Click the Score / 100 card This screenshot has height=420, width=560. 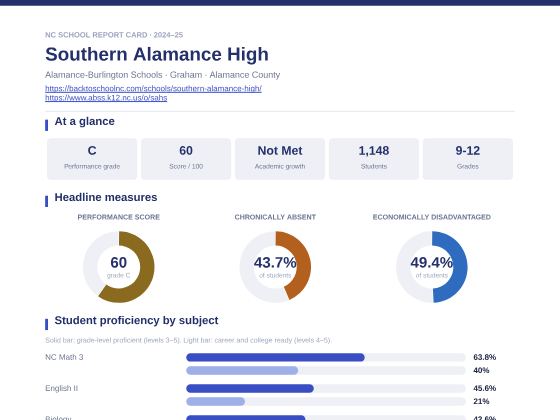[186, 159]
